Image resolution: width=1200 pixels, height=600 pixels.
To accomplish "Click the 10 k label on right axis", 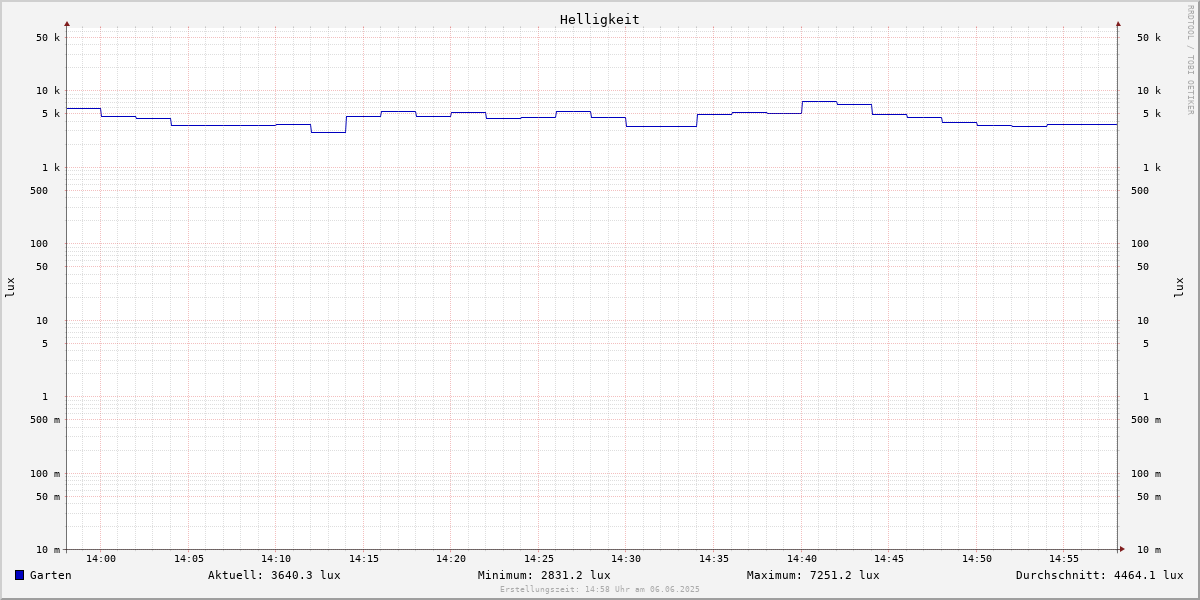I will pos(1149,91).
